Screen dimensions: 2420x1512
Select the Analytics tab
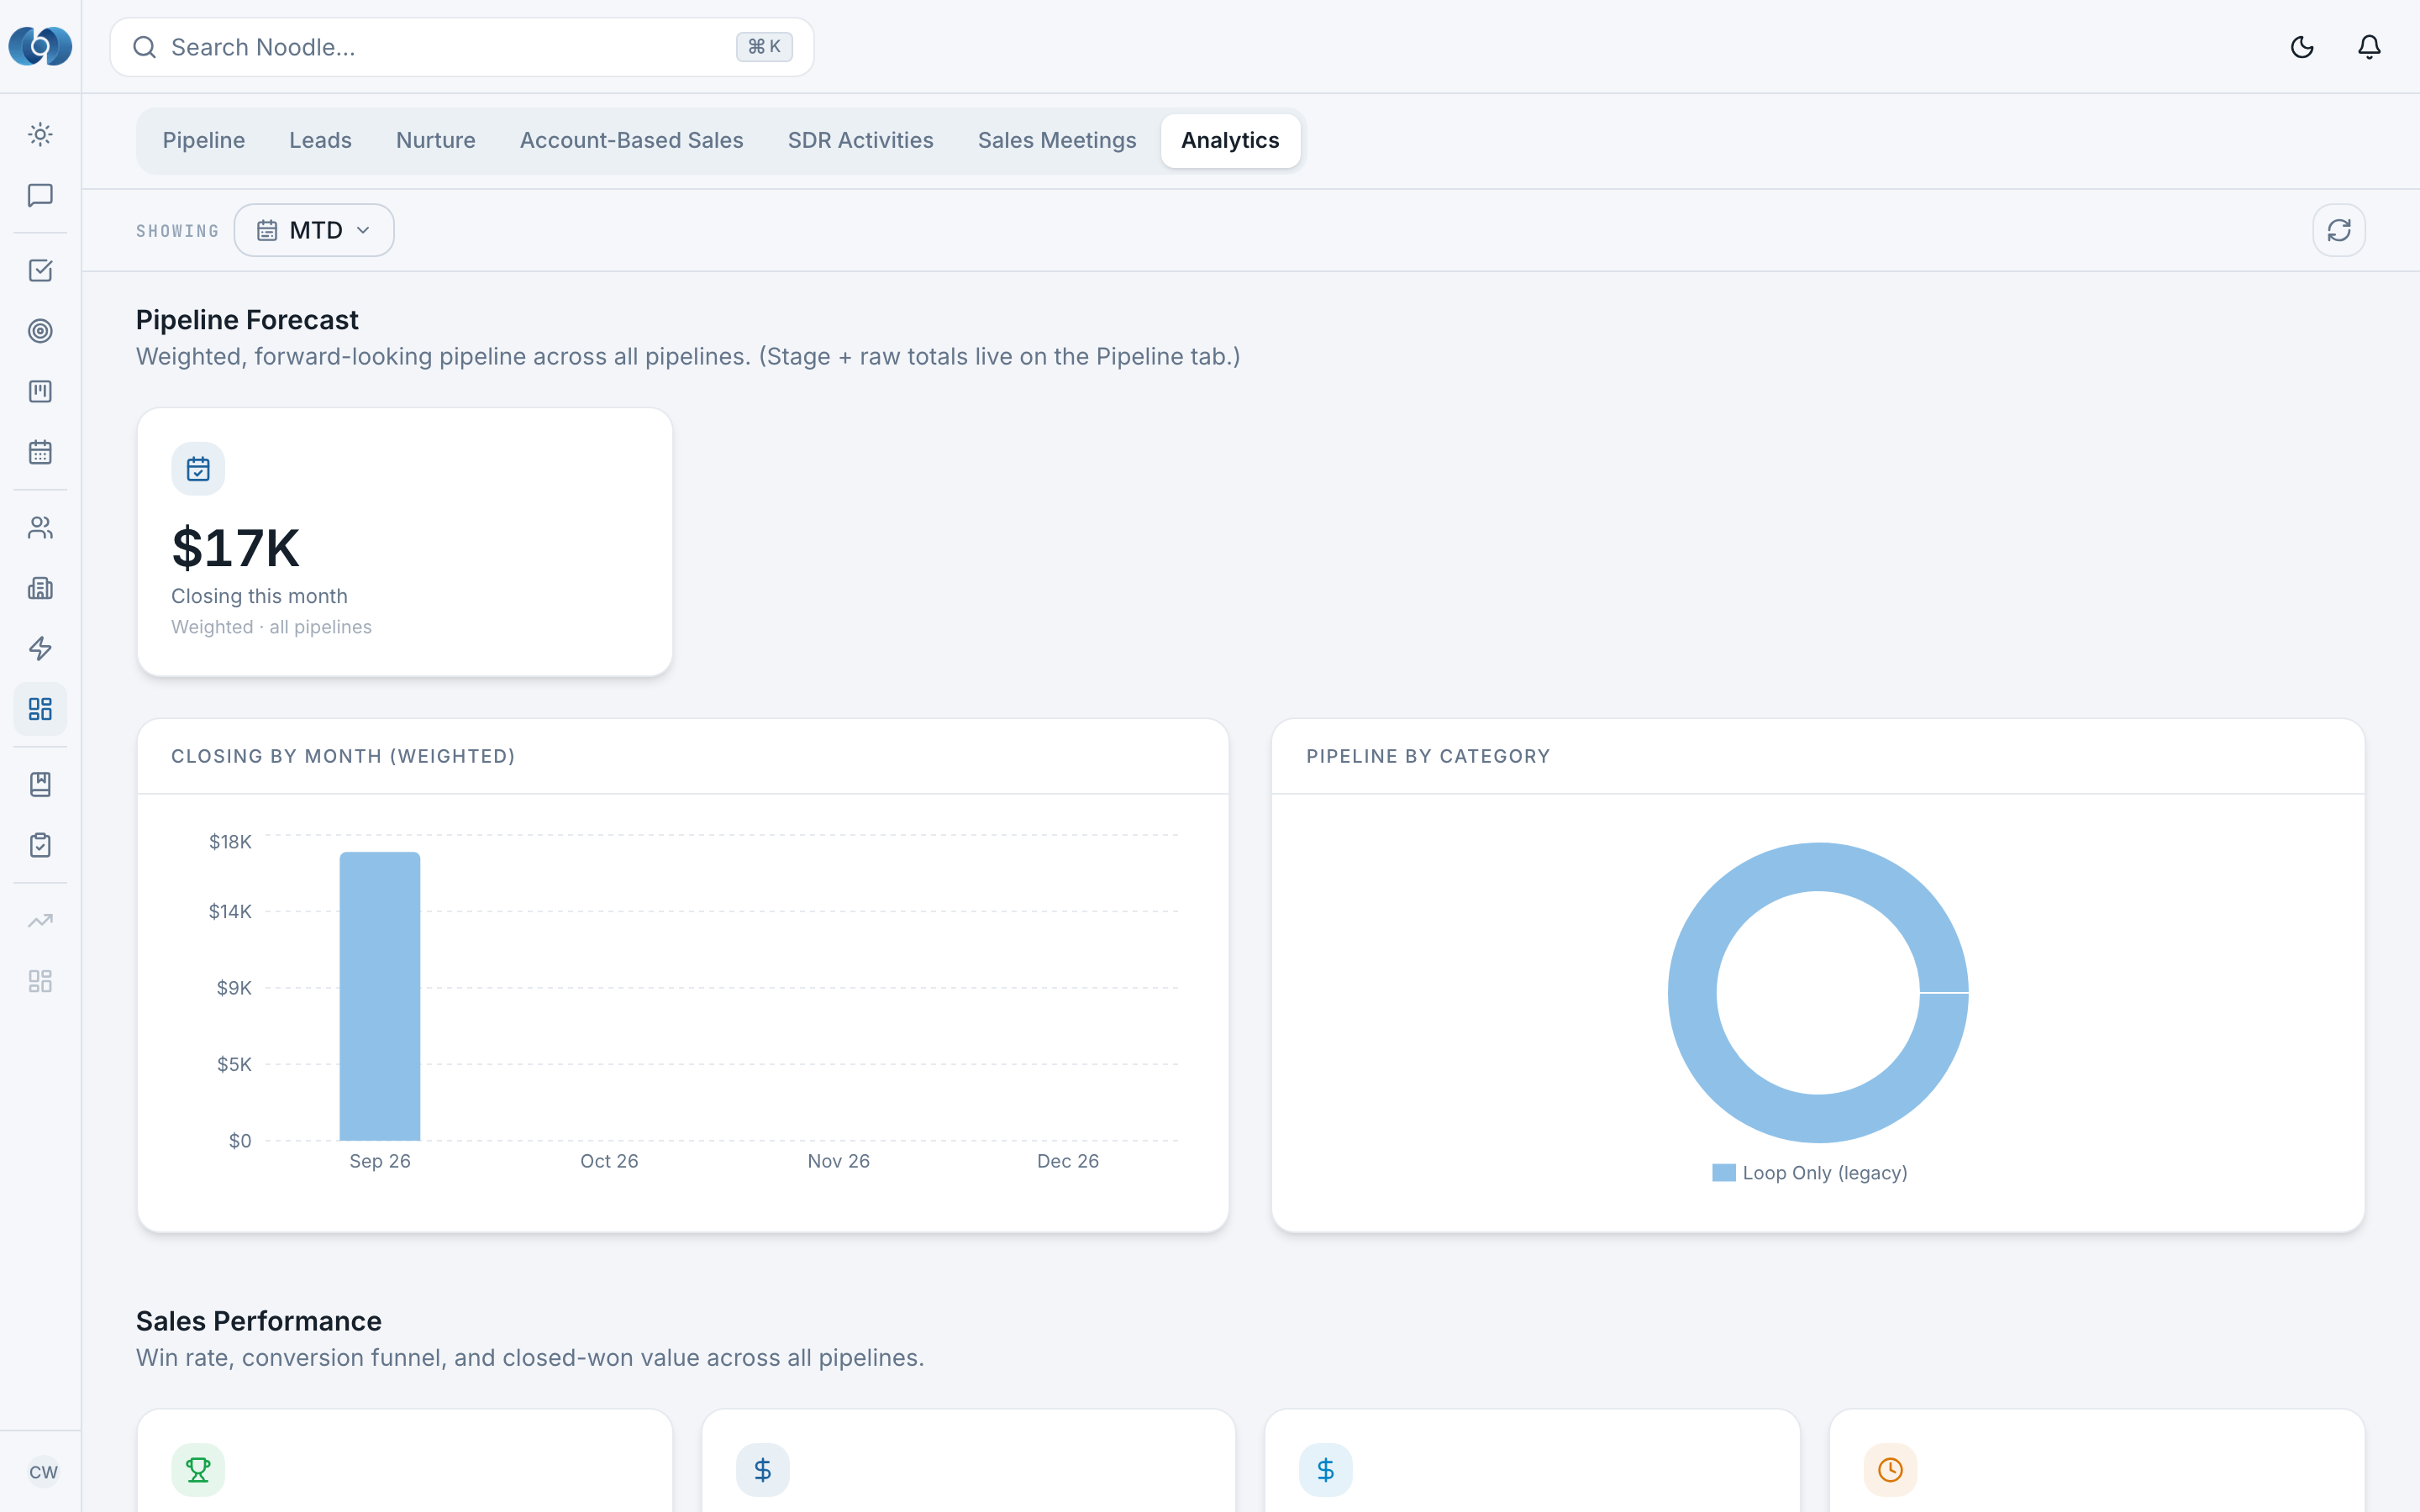(x=1230, y=140)
